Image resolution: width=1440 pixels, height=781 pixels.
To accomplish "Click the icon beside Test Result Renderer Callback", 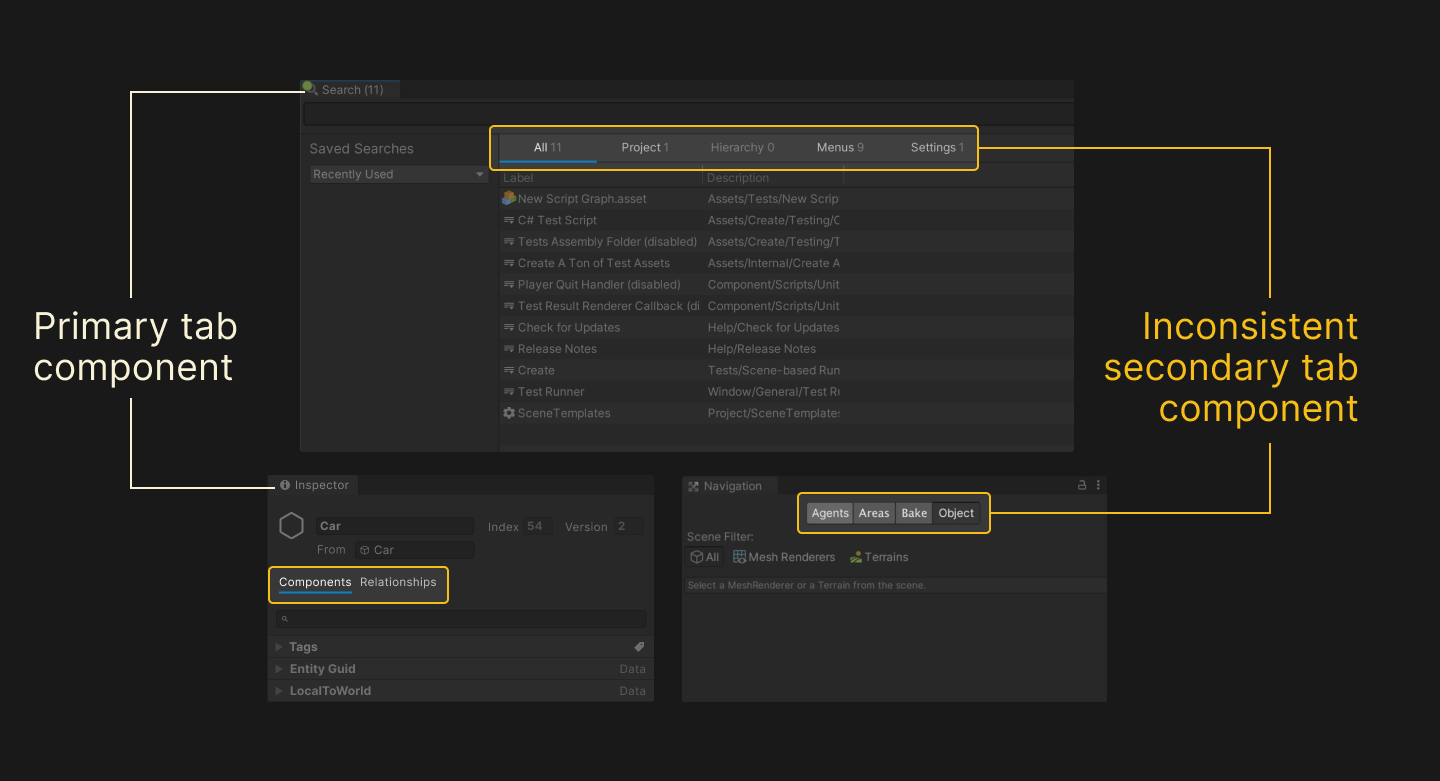I will [509, 306].
